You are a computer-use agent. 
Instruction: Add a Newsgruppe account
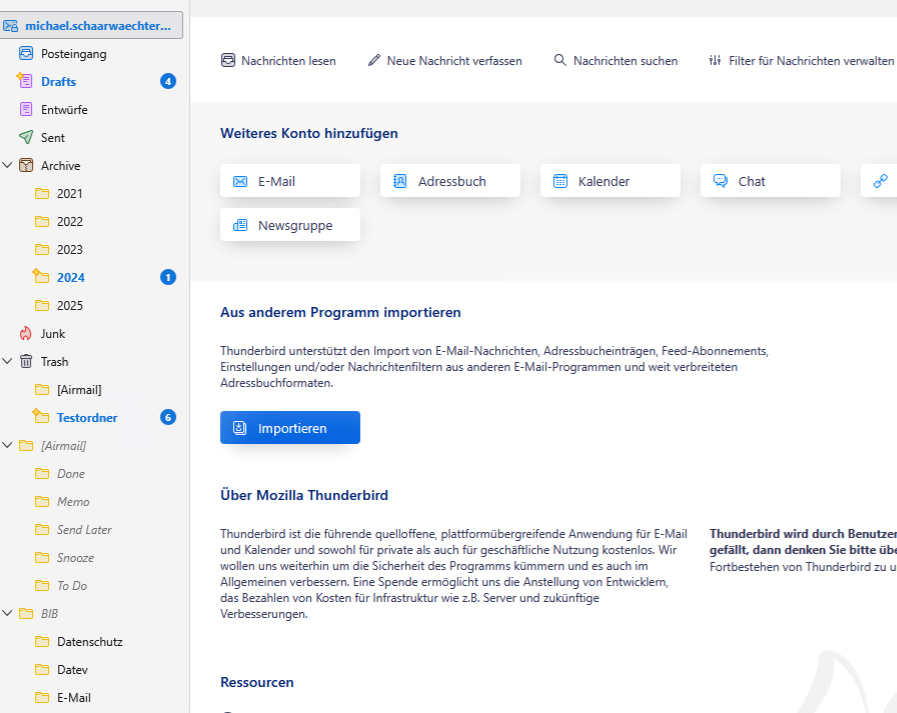pyautogui.click(x=290, y=225)
